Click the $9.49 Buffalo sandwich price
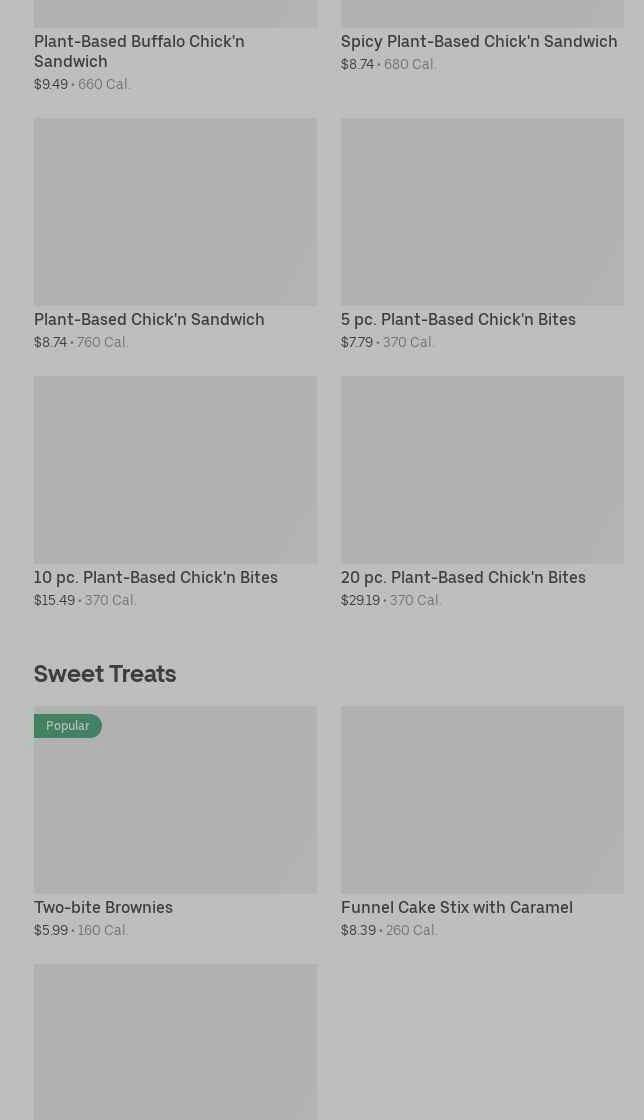 tap(51, 84)
